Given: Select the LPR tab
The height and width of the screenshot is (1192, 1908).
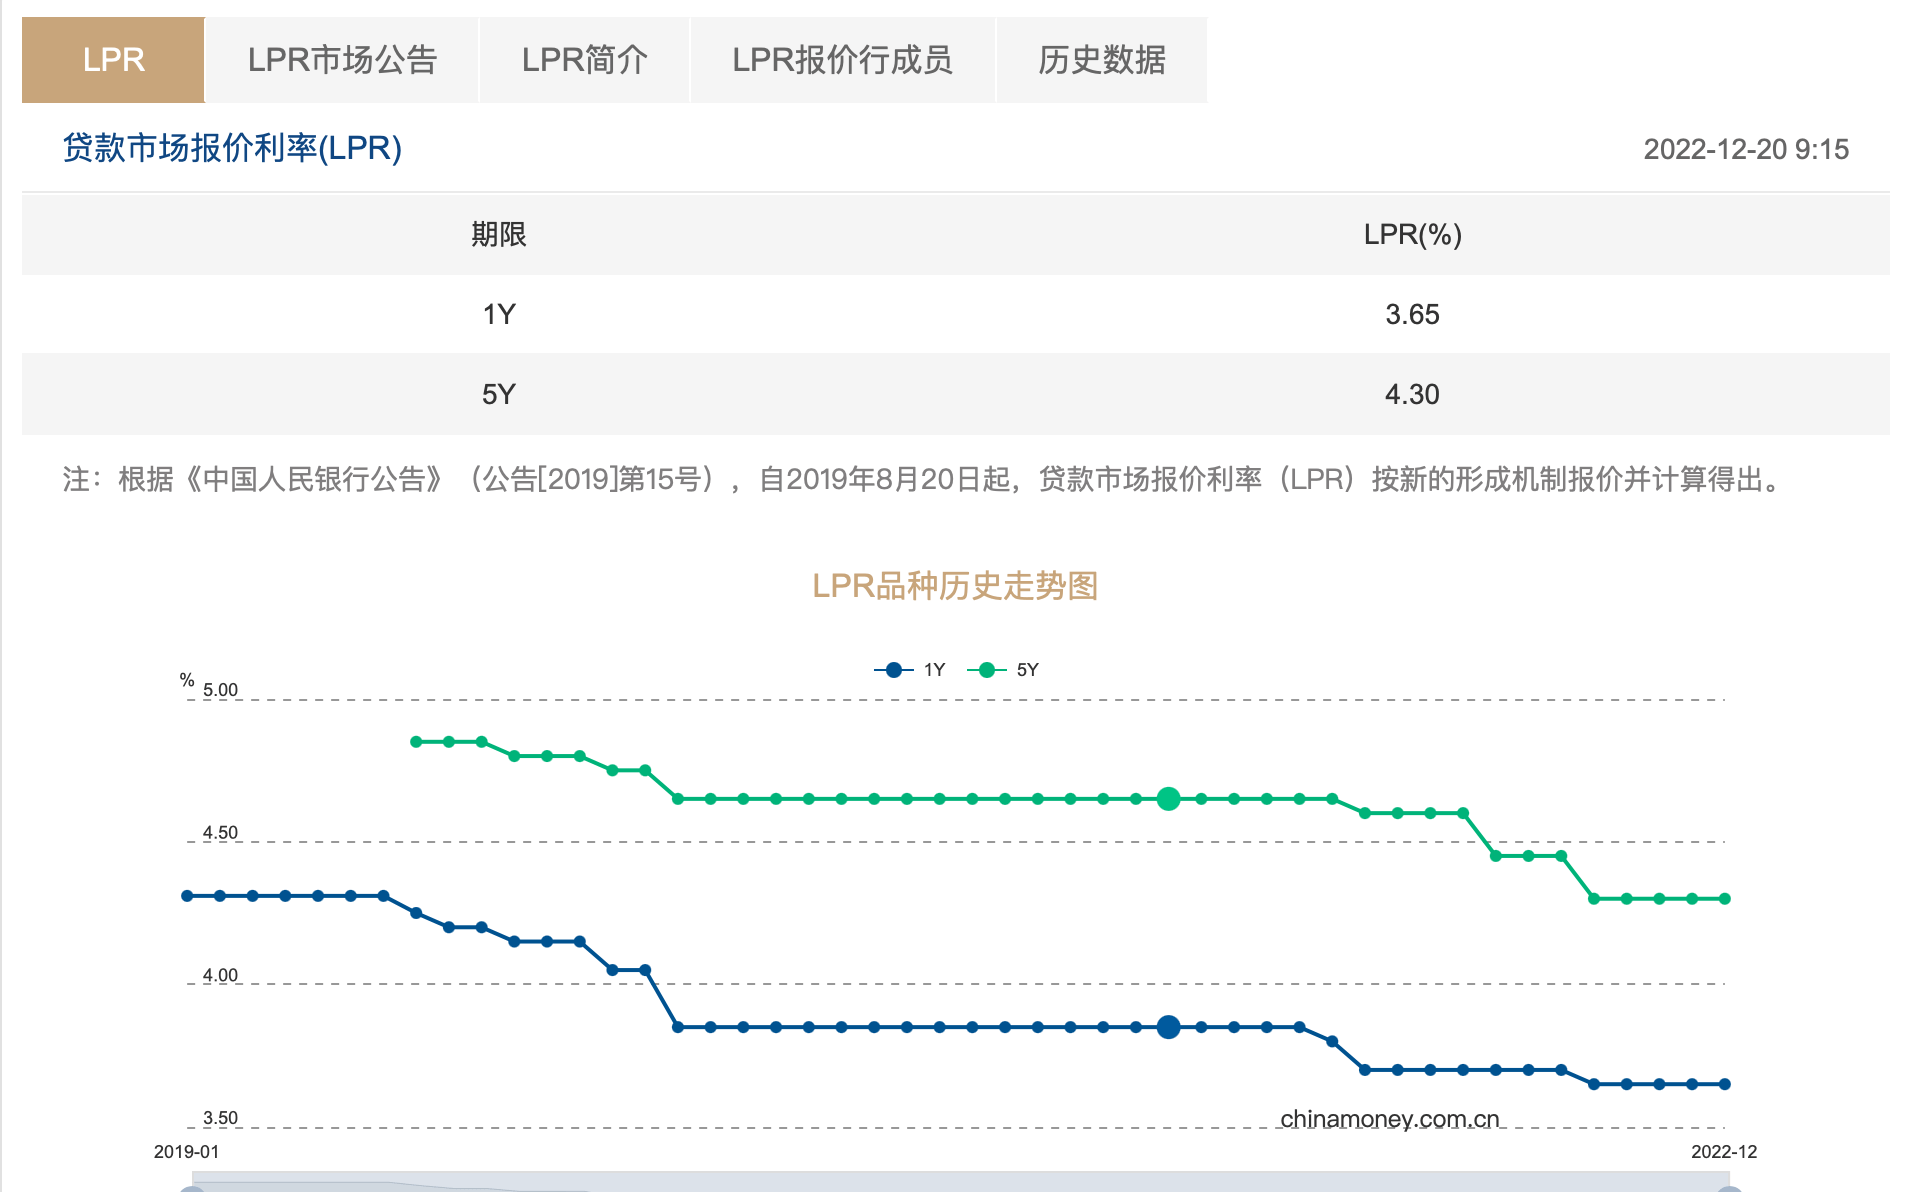Looking at the screenshot, I should click(112, 60).
